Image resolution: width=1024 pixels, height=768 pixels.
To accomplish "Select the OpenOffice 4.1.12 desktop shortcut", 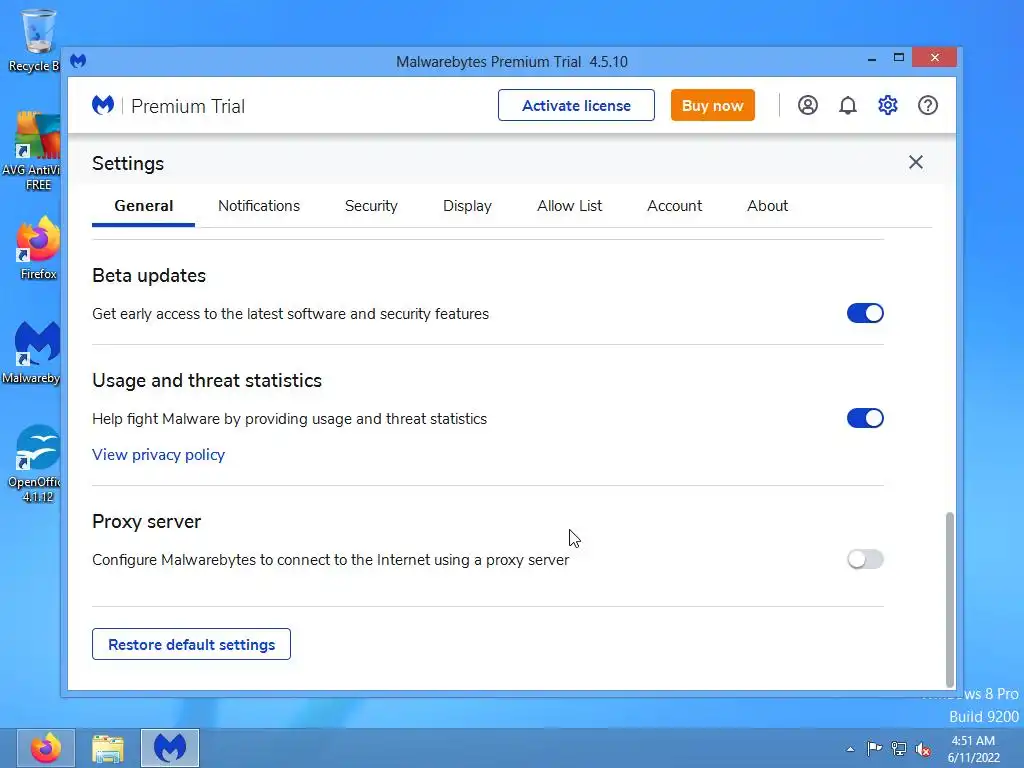I will click(34, 464).
